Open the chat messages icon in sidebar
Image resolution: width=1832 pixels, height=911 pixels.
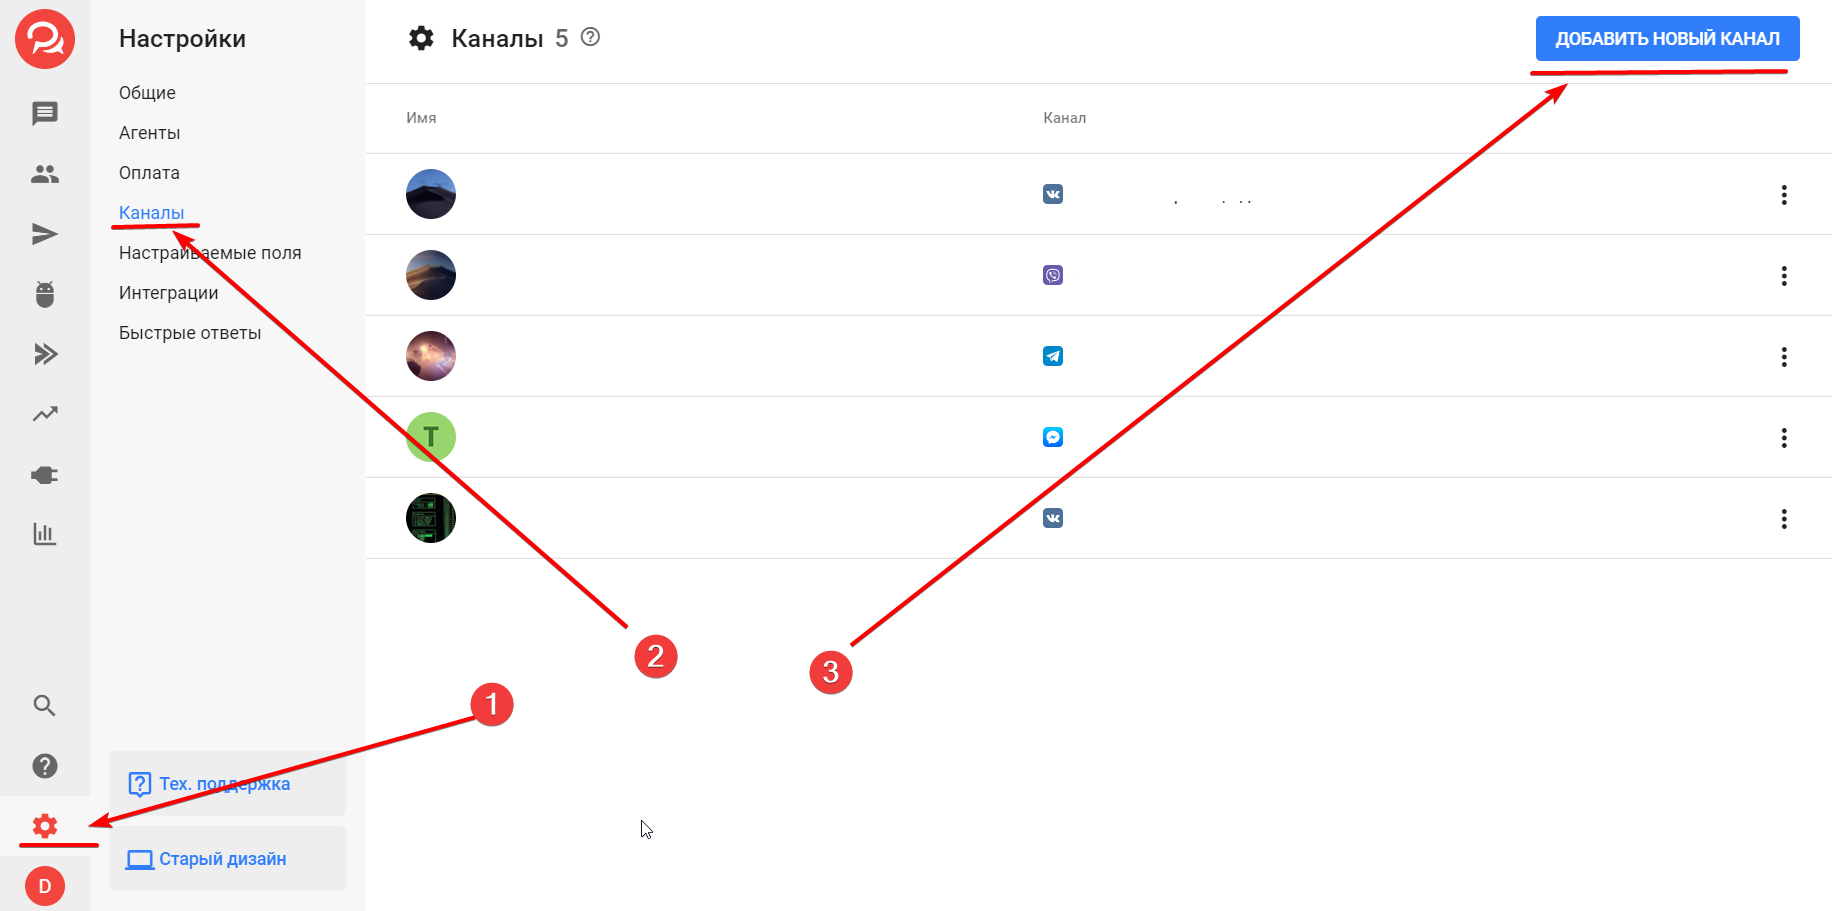click(x=45, y=114)
